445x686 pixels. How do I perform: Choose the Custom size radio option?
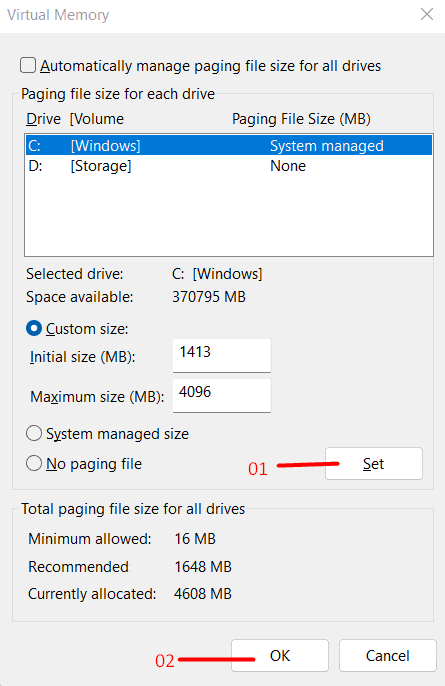(34, 329)
